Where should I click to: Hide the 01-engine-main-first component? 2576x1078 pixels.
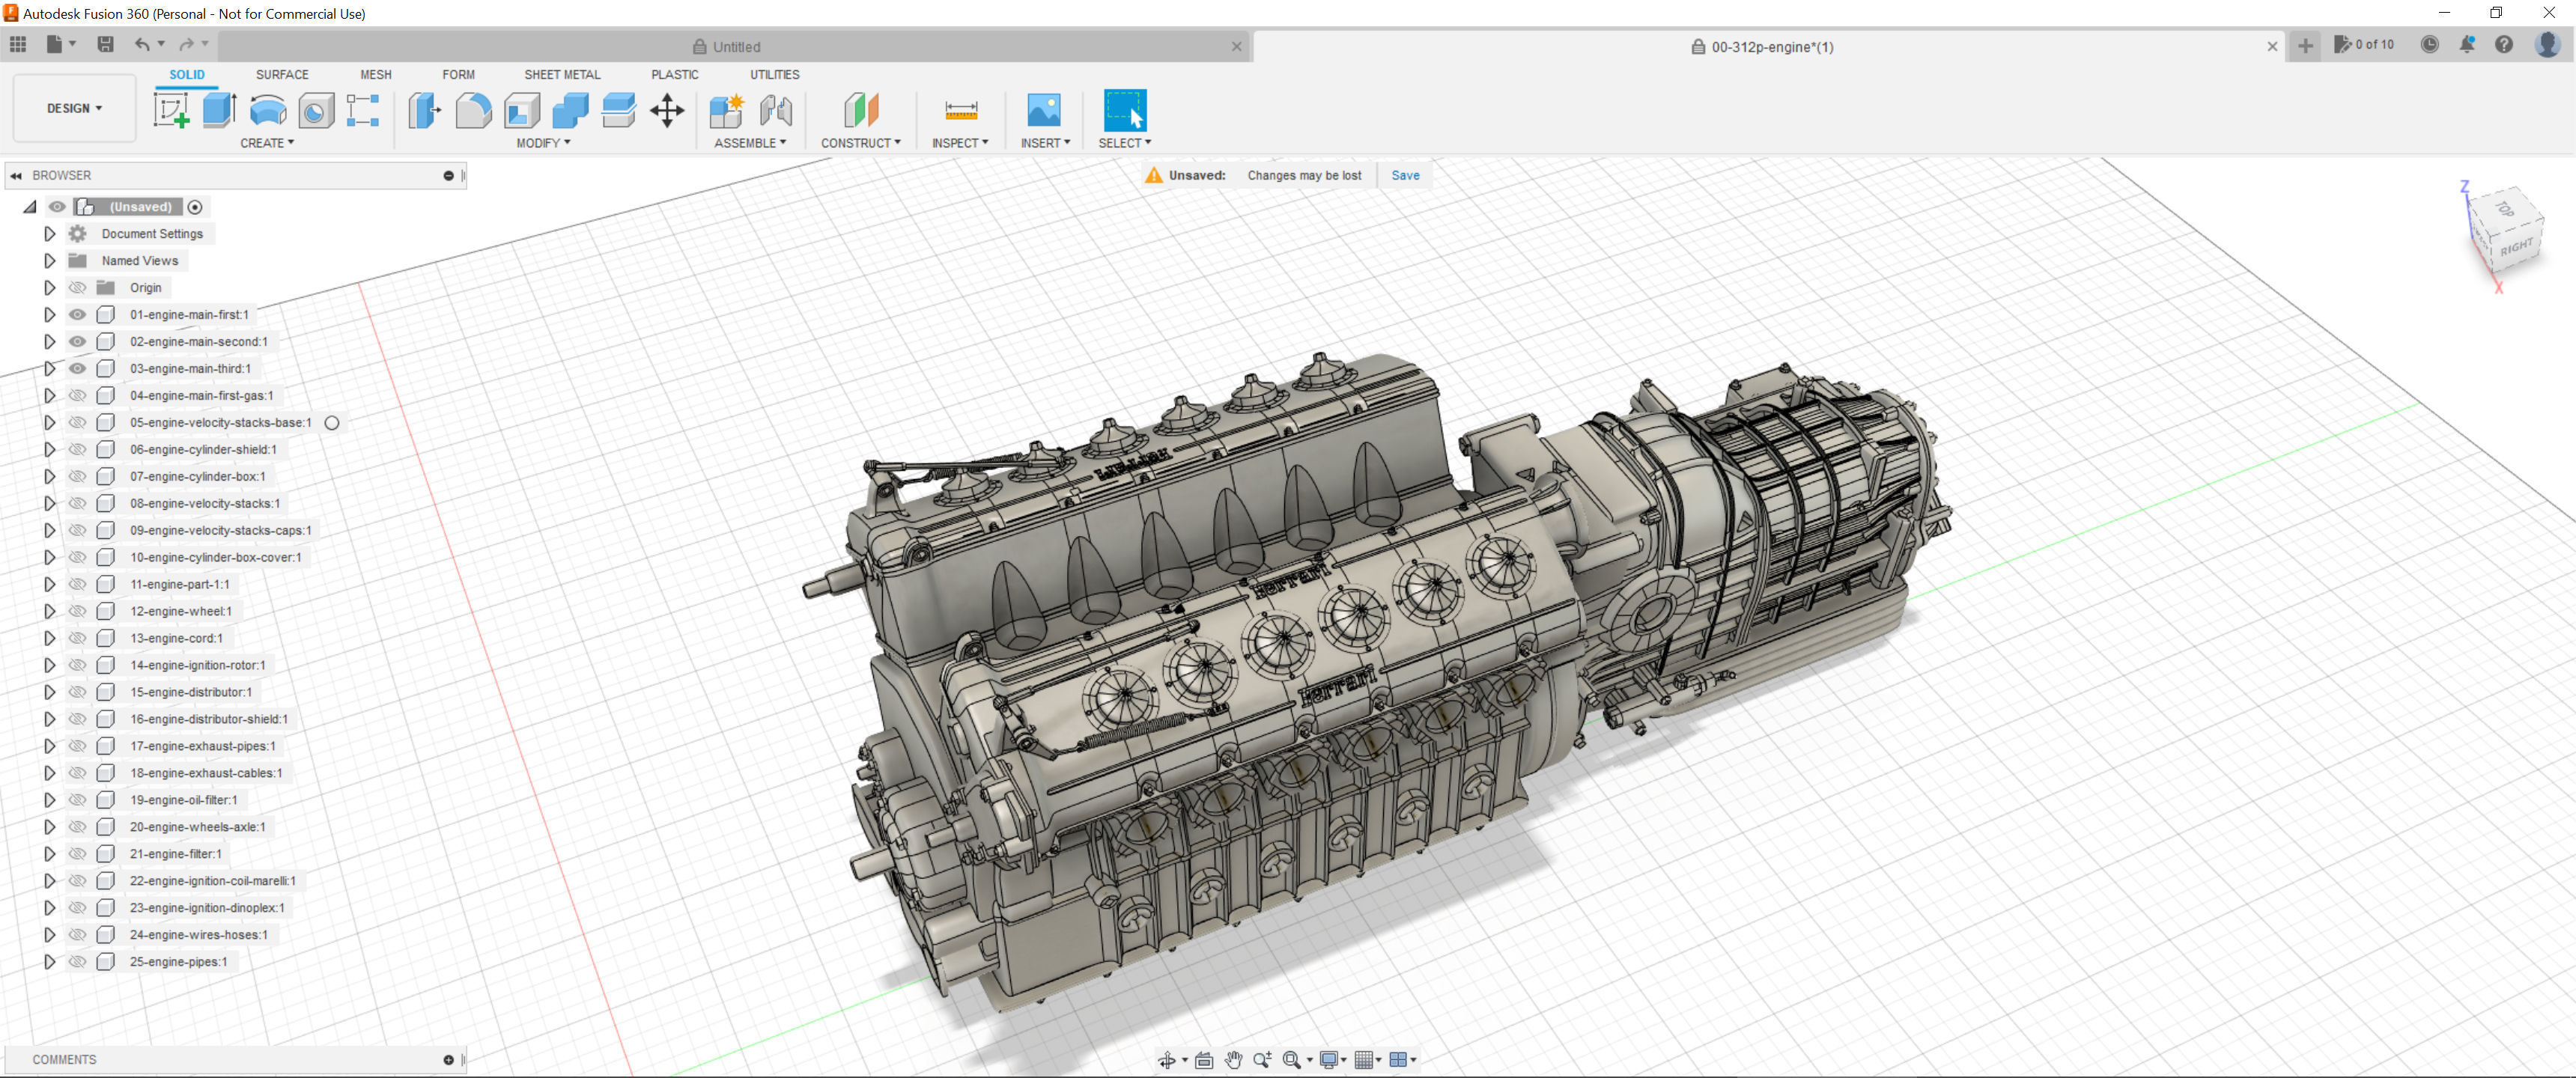77,314
